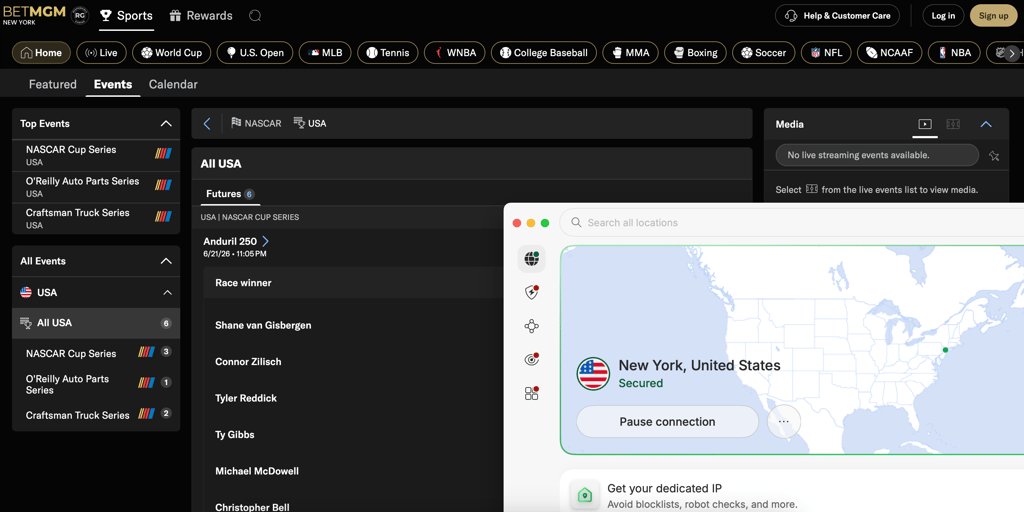This screenshot has width=1024, height=512.
Task: Open the World Cup sport pill
Action: [x=172, y=53]
